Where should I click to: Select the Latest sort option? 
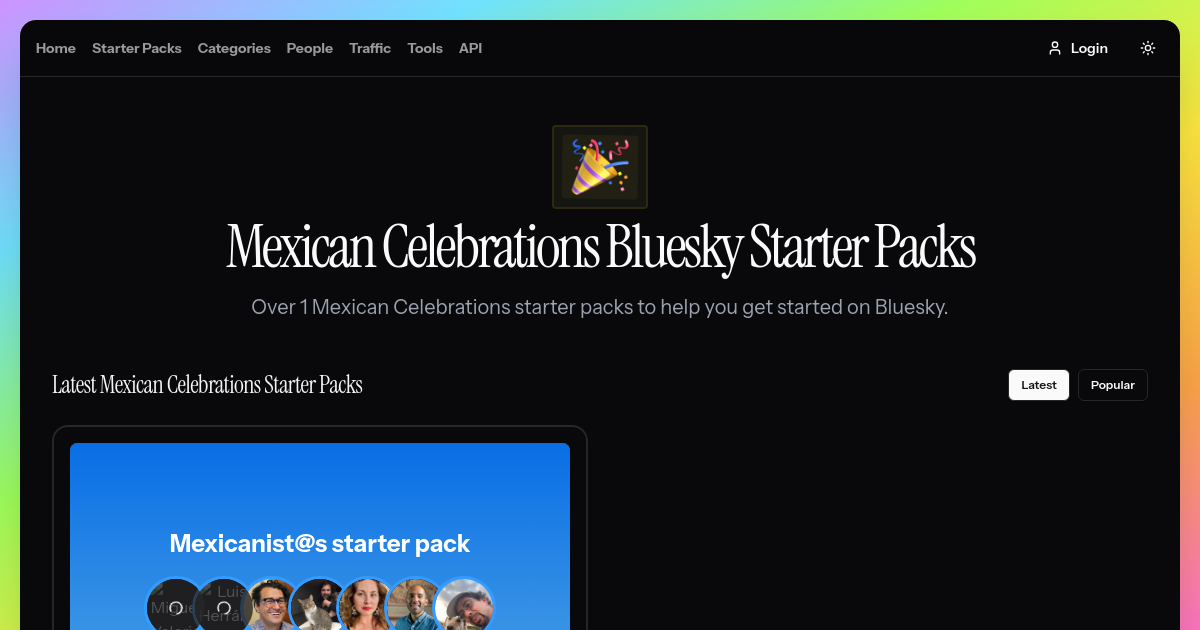pos(1039,385)
